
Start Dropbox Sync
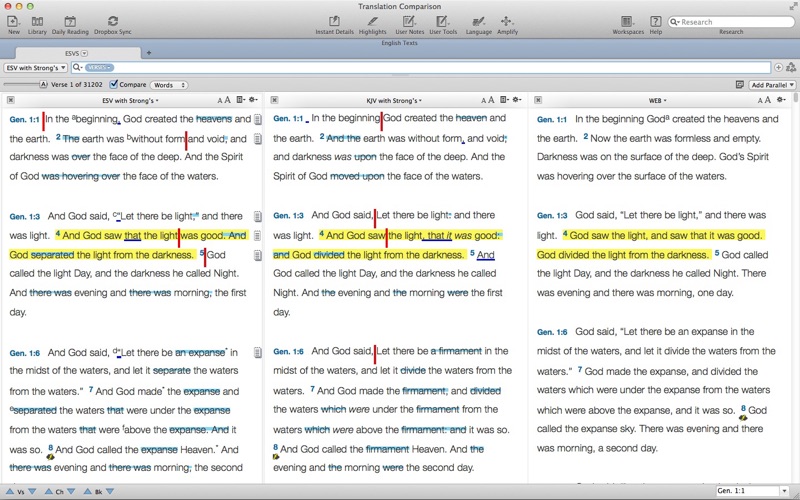pyautogui.click(x=112, y=21)
